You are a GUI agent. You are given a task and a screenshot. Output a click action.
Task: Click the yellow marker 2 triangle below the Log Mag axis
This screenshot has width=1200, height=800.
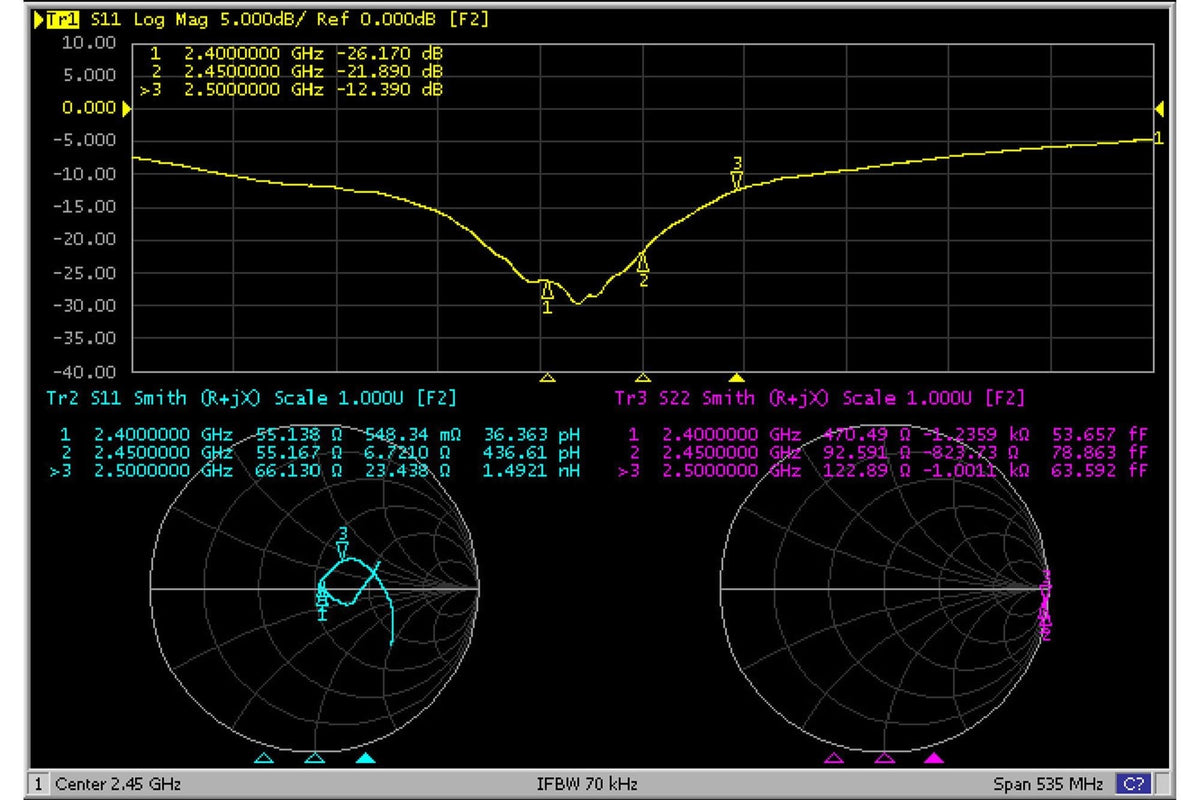(643, 378)
